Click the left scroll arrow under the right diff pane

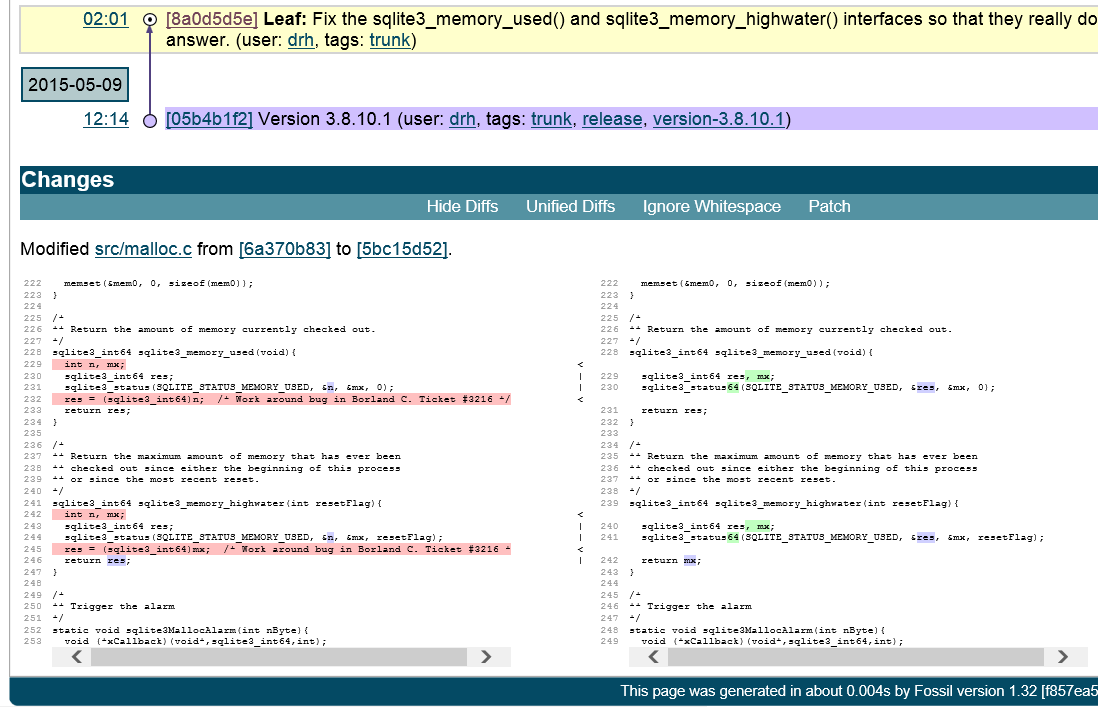click(x=651, y=657)
